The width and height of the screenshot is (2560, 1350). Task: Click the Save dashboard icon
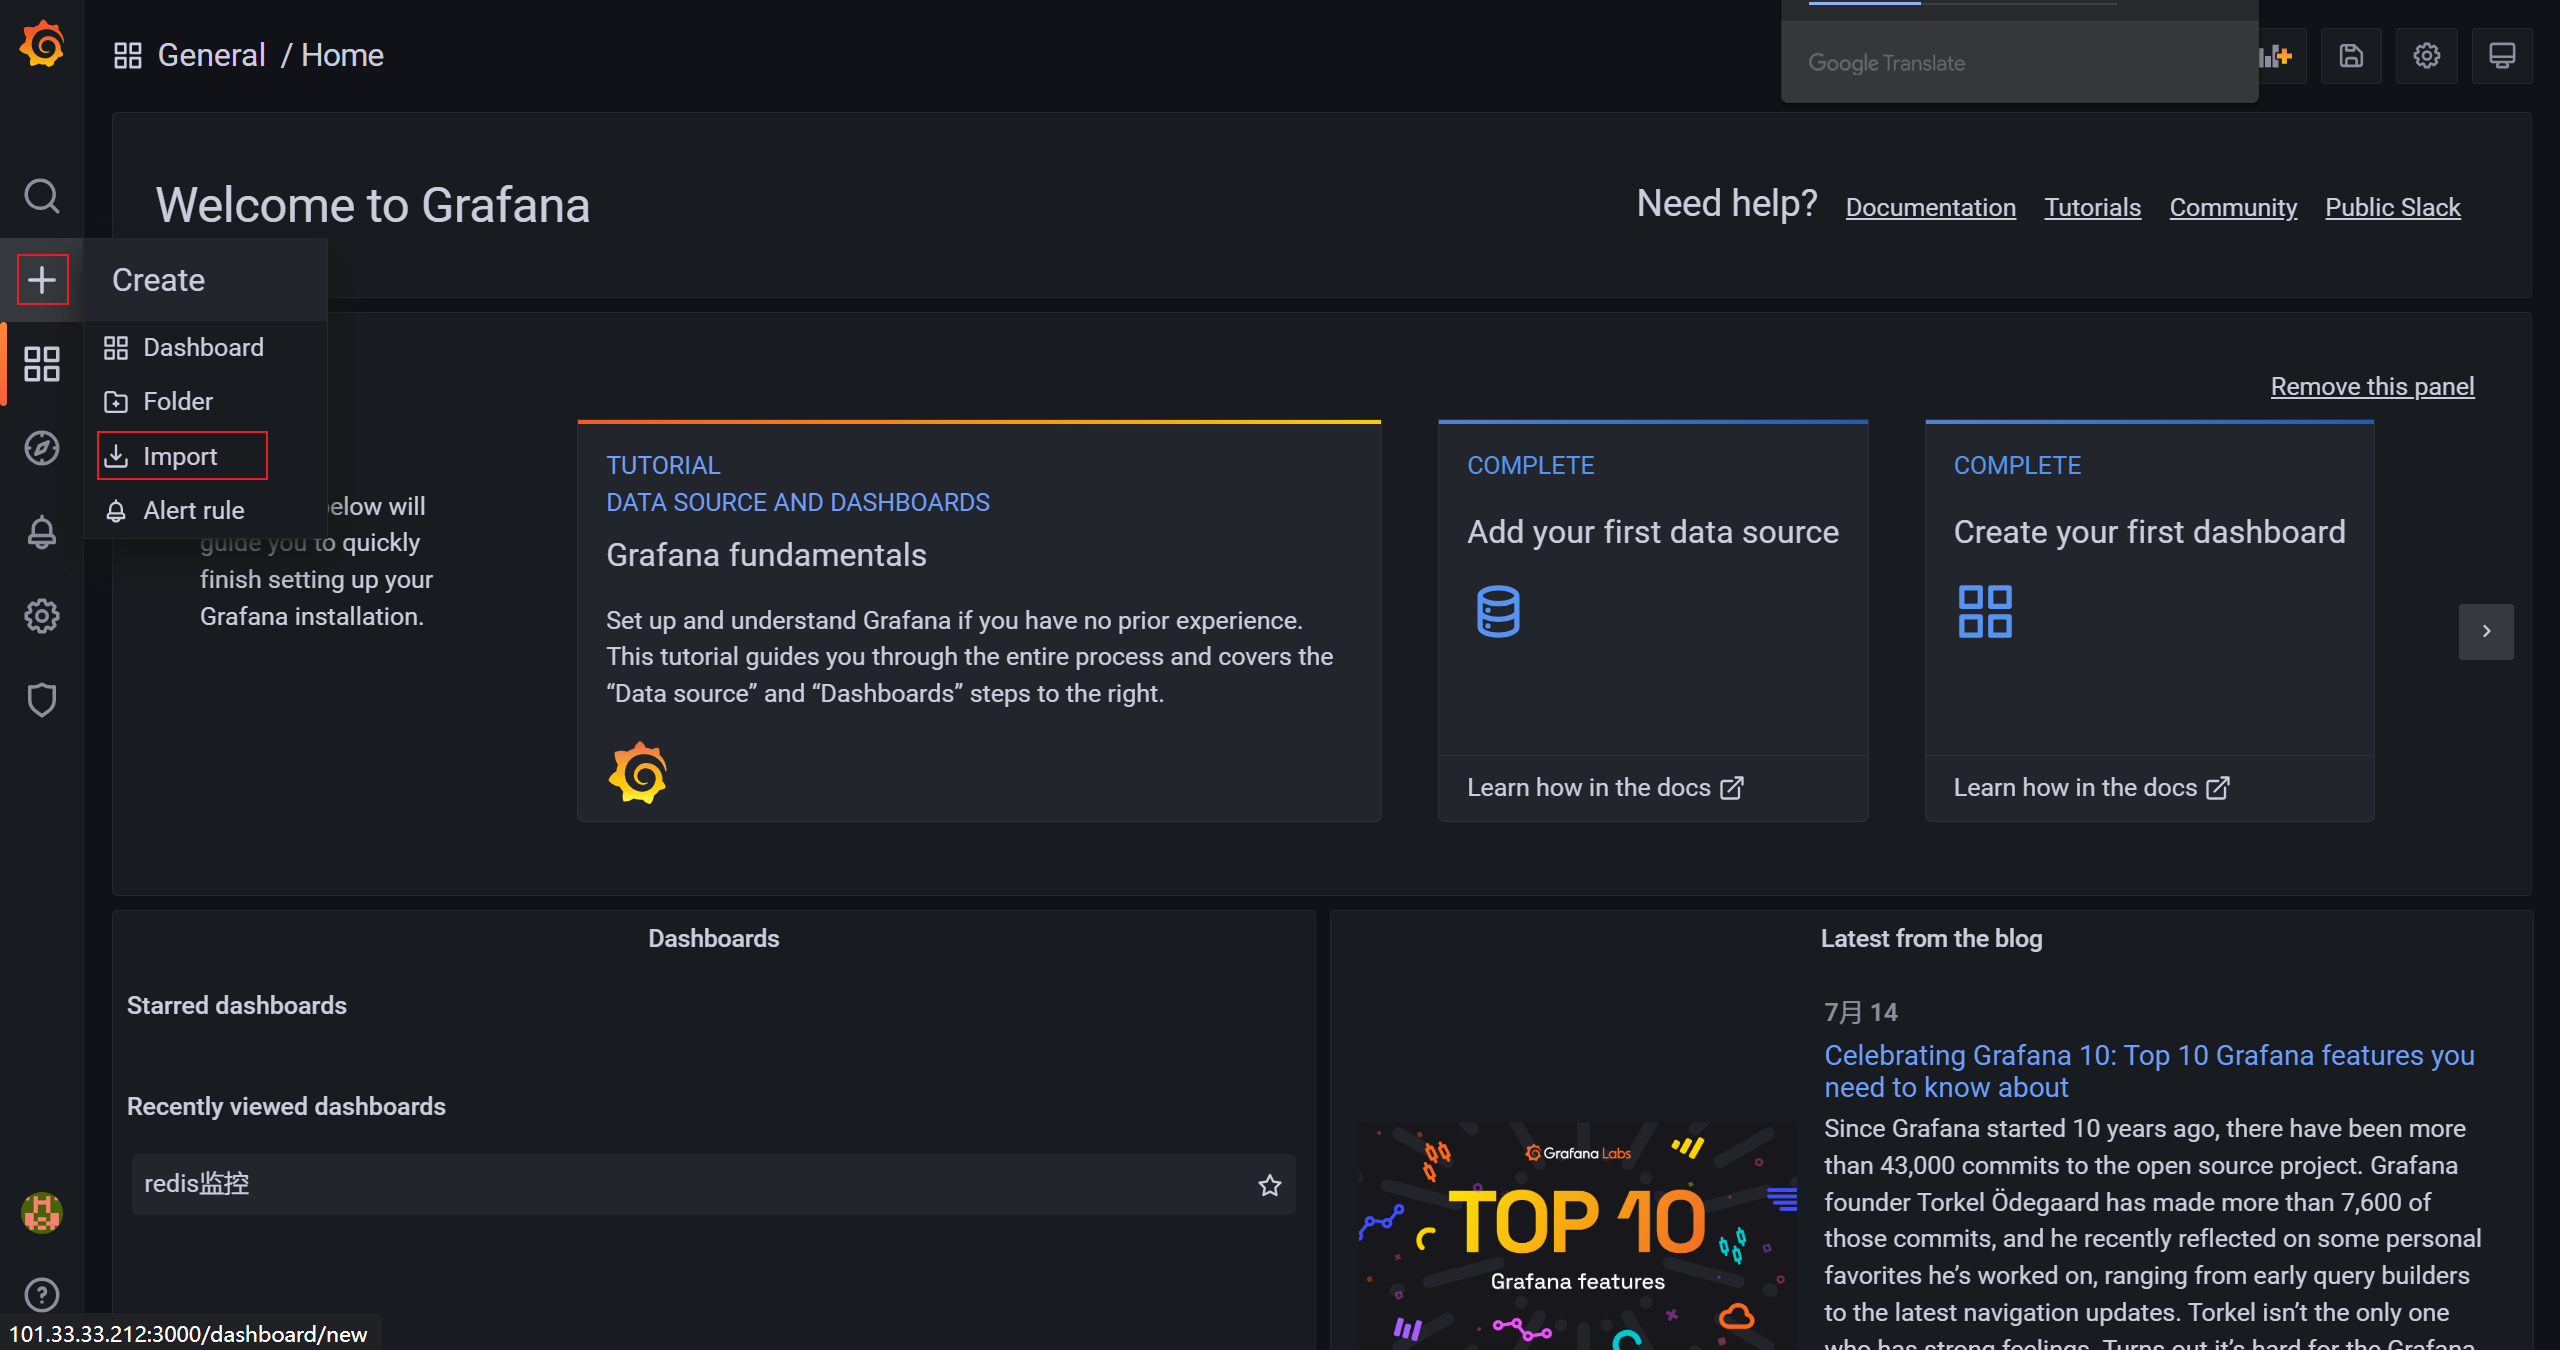pyautogui.click(x=2351, y=56)
